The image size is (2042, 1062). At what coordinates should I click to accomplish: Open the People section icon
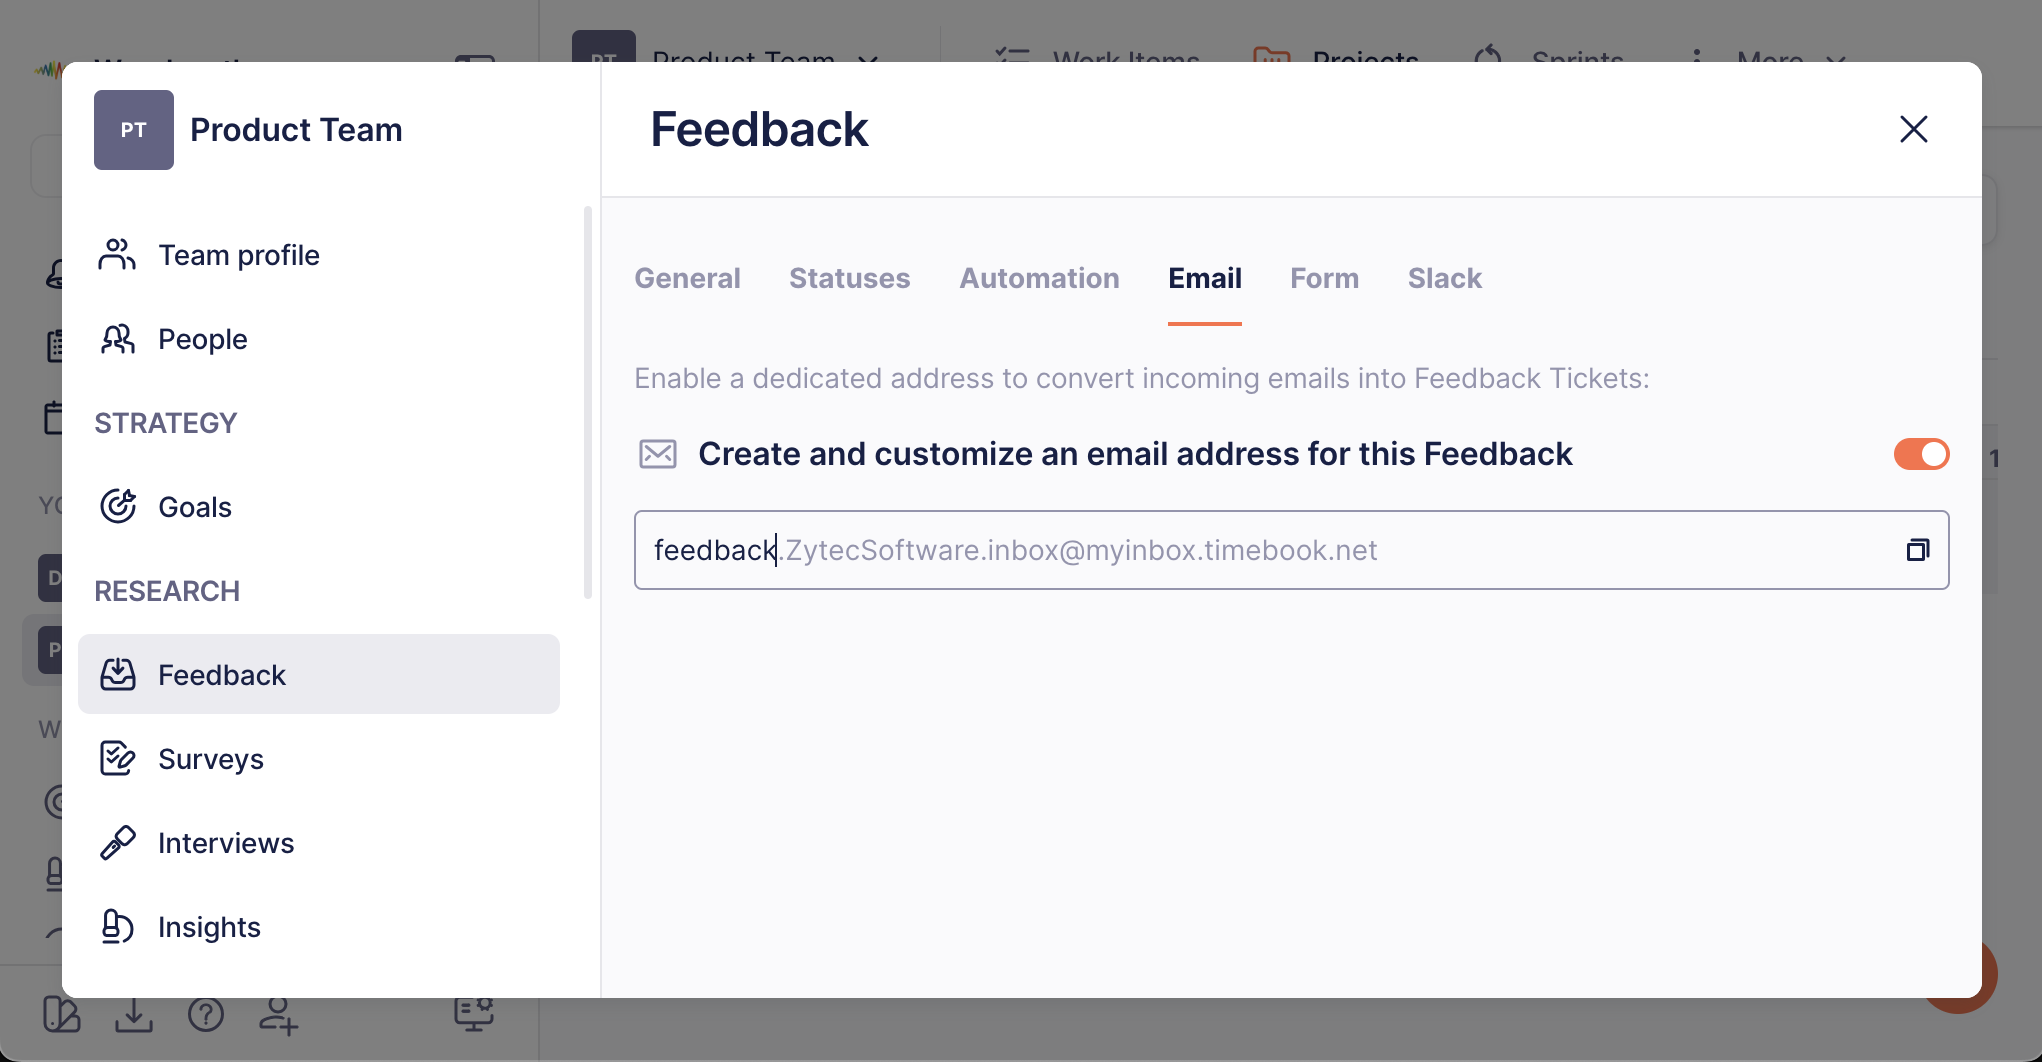(x=117, y=339)
